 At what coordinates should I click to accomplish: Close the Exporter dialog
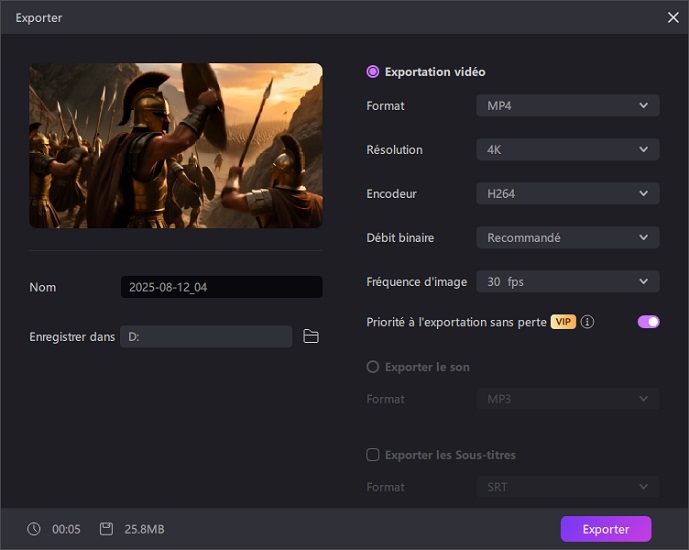[673, 18]
